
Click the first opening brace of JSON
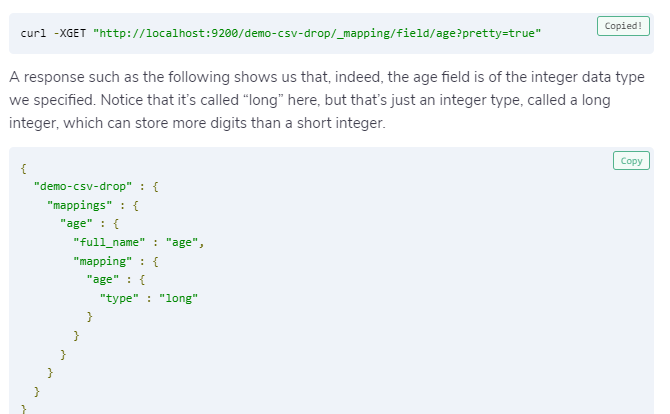pyautogui.click(x=24, y=168)
